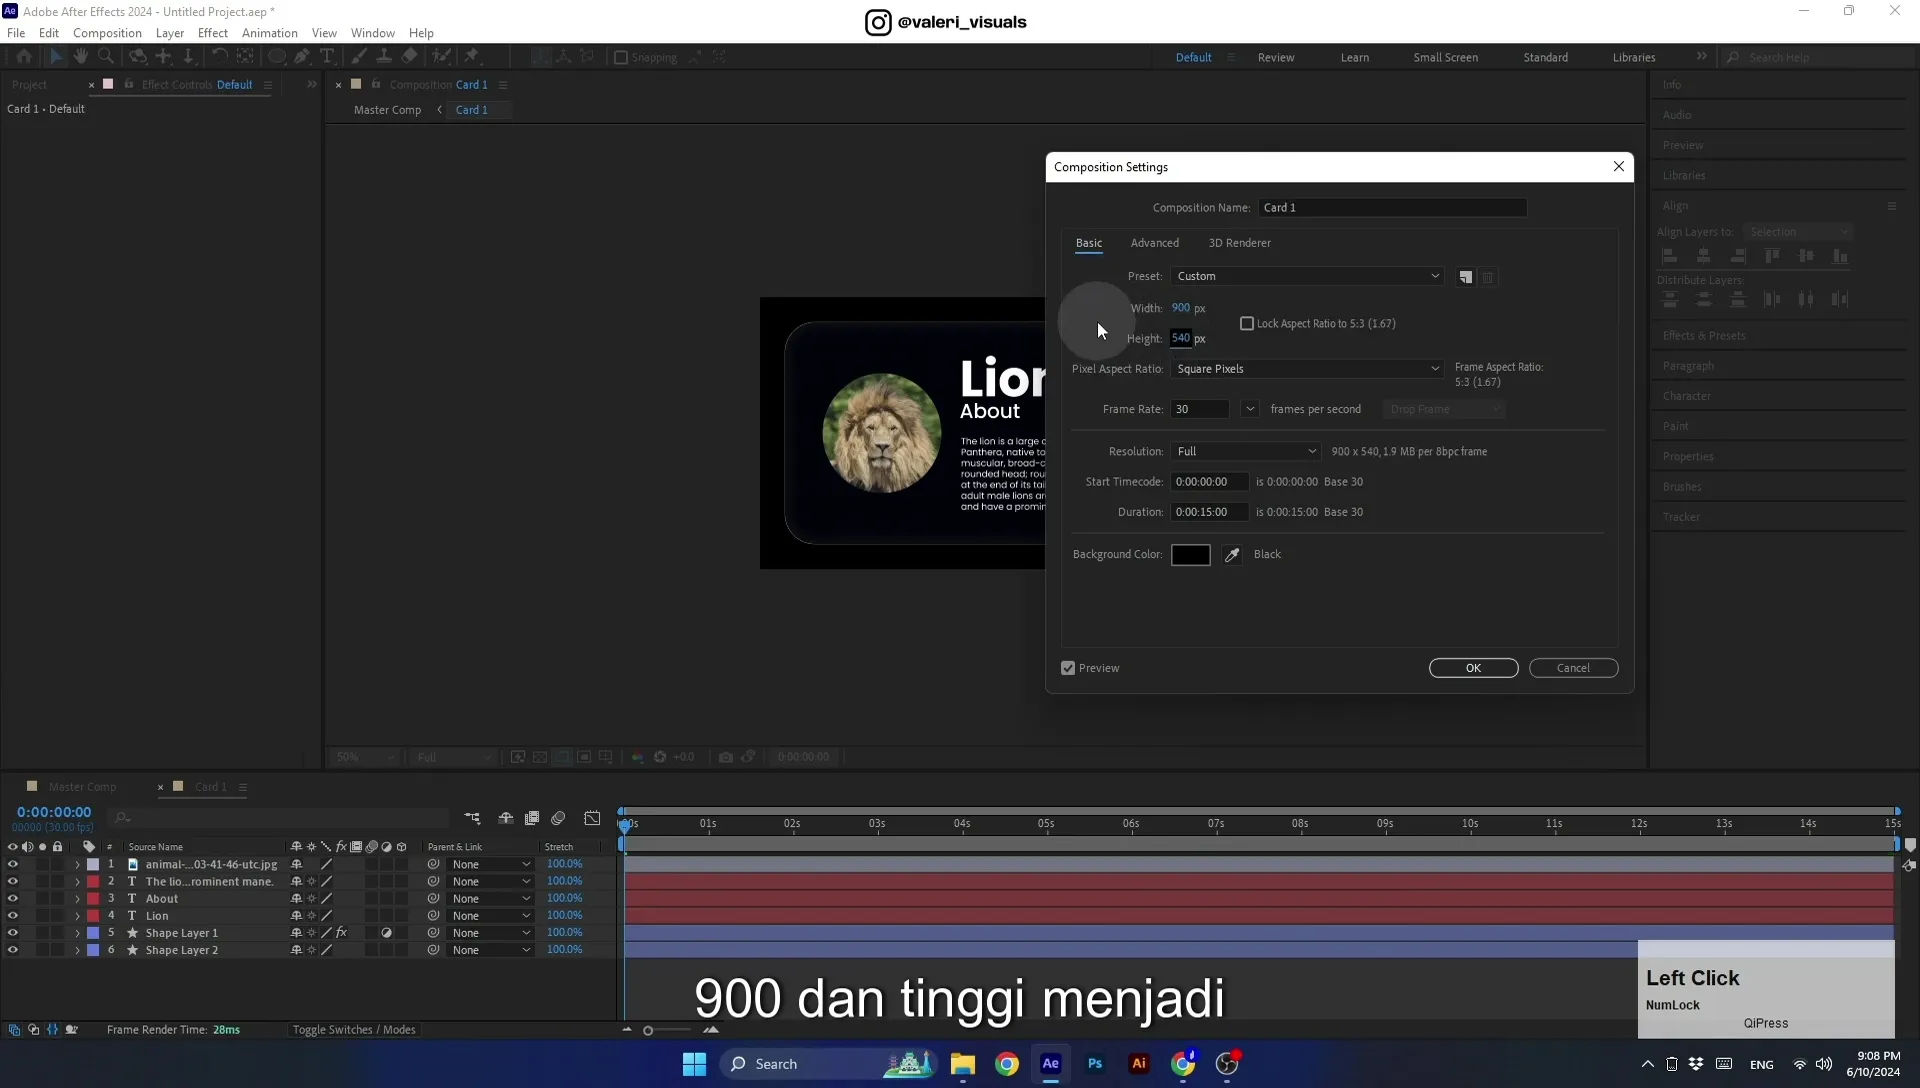
Task: Expand the Shape Layer 1 properties twirl
Action: click(77, 933)
